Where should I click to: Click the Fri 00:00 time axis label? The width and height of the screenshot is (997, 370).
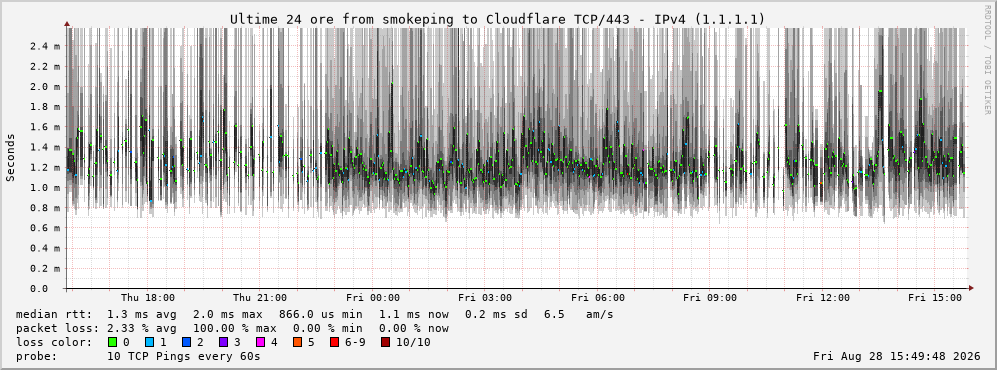373,298
